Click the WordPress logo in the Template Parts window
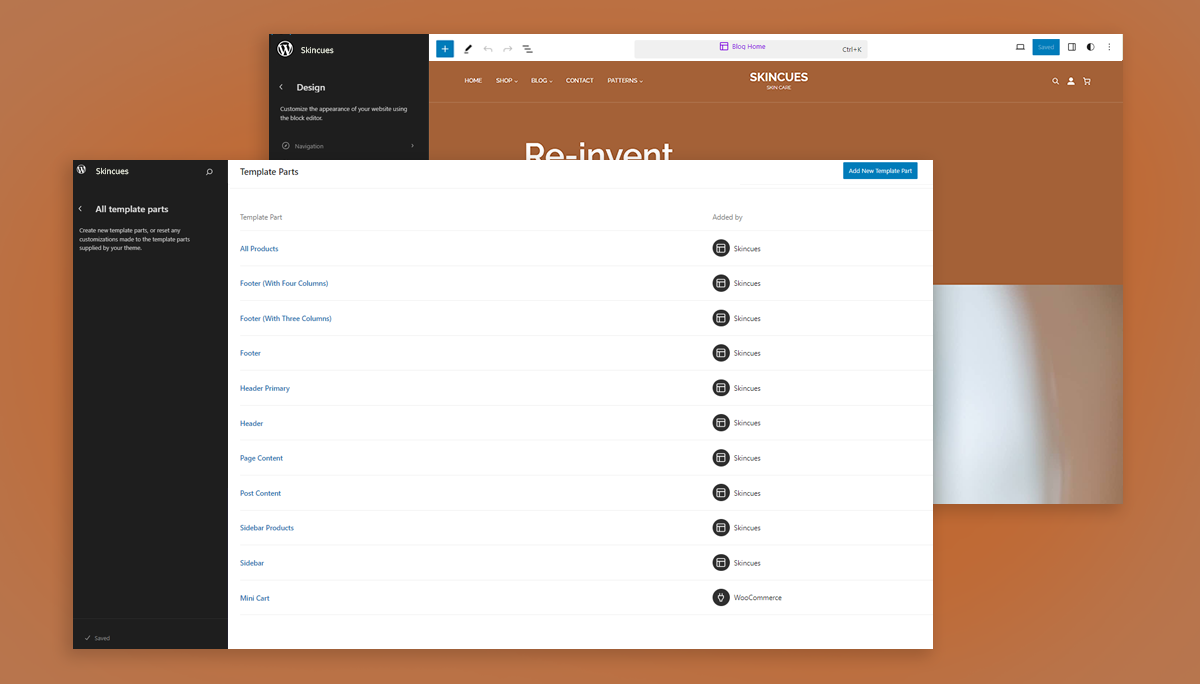 pyautogui.click(x=81, y=169)
